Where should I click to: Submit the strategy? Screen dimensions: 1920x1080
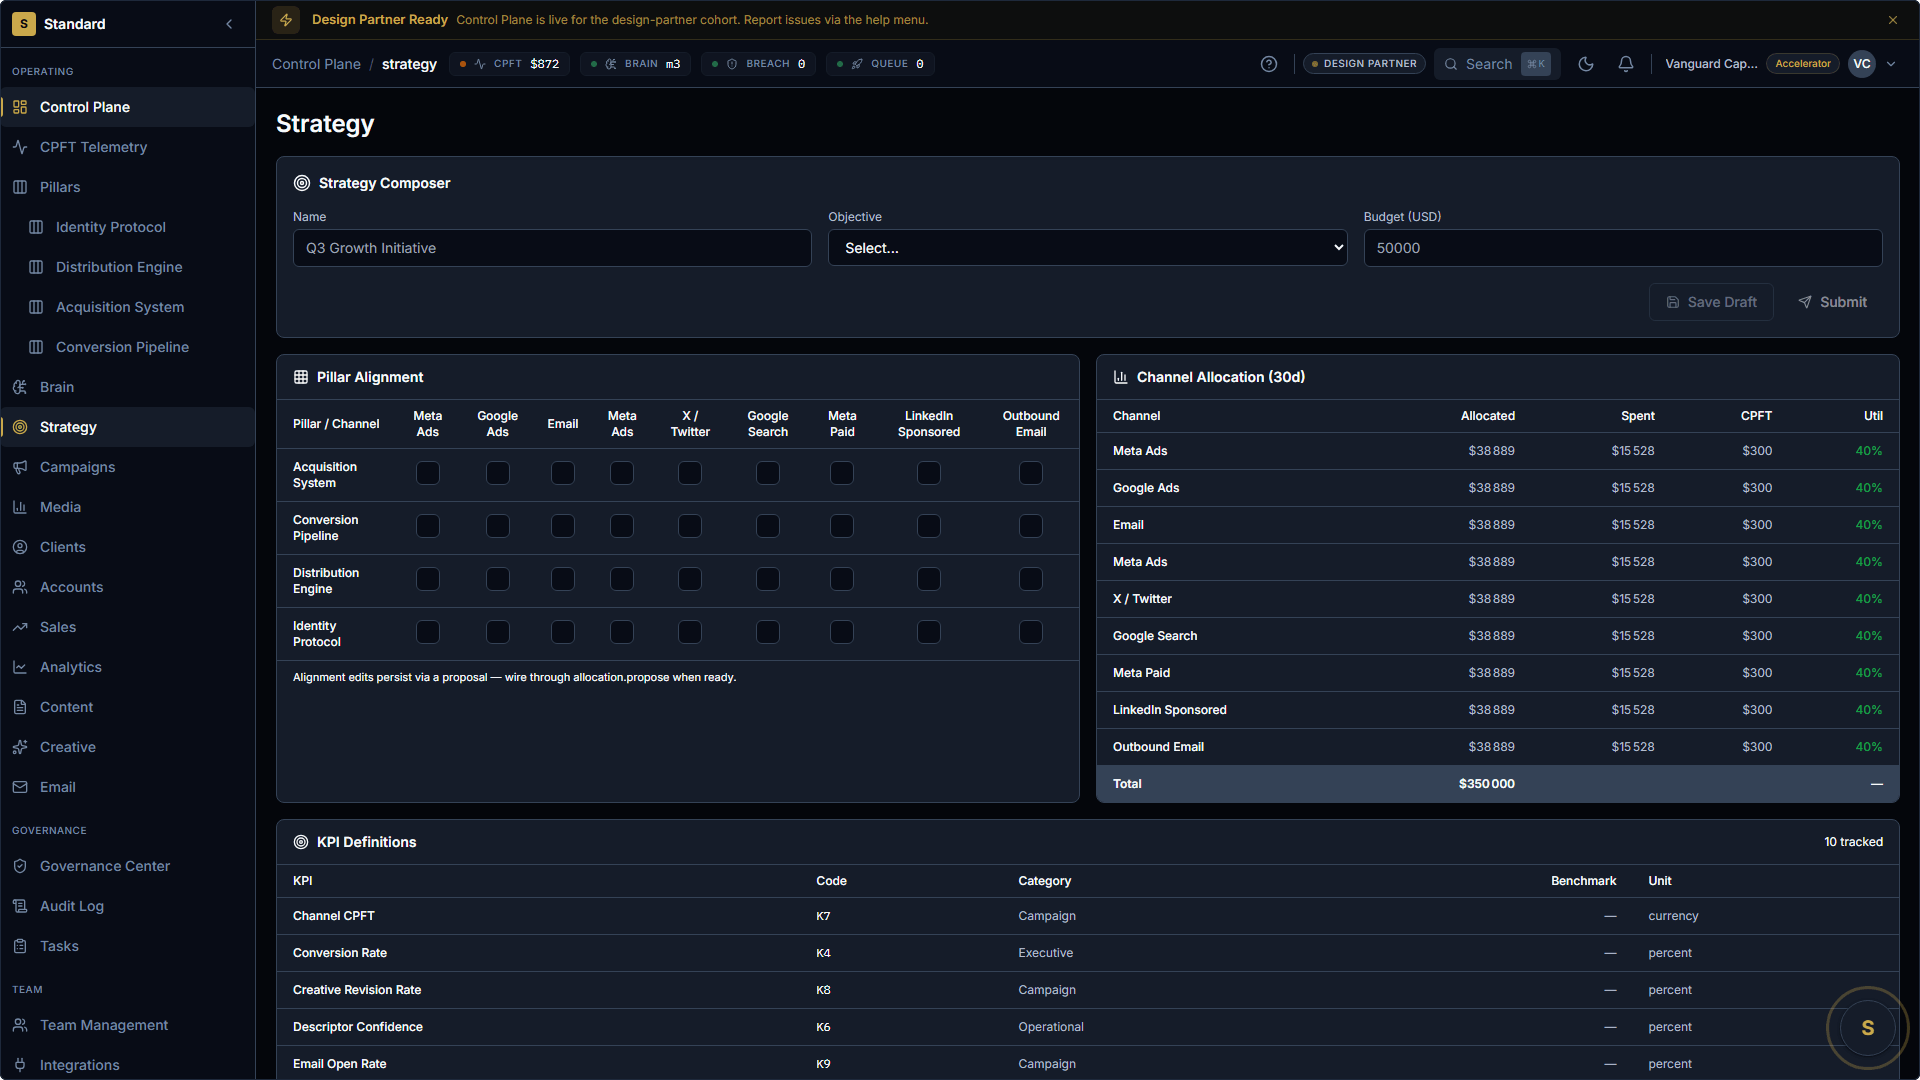[x=1832, y=302]
